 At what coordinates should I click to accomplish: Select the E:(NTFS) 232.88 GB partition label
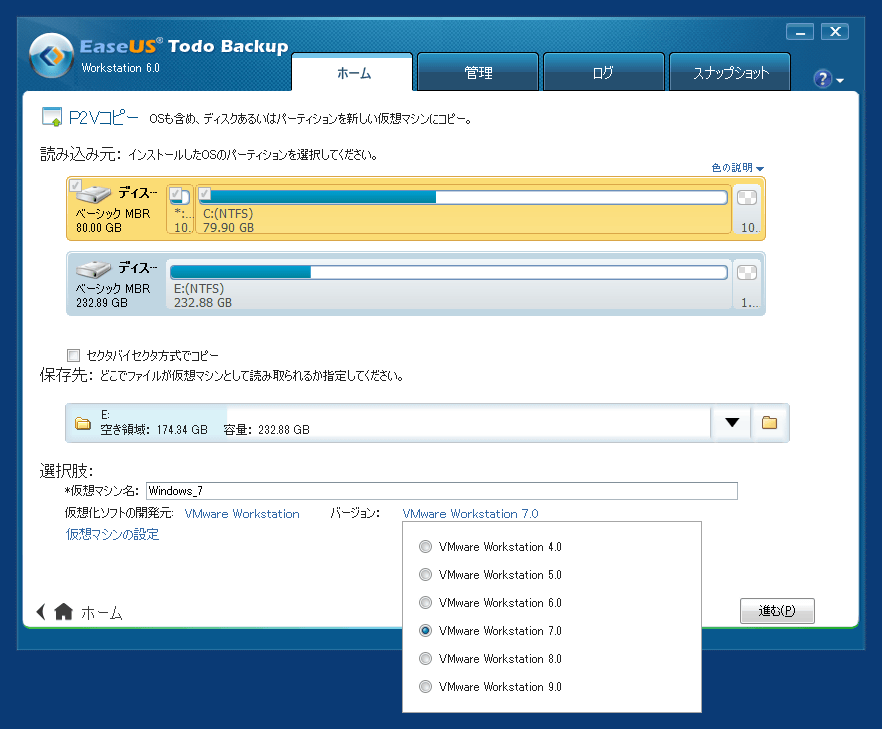[202, 296]
